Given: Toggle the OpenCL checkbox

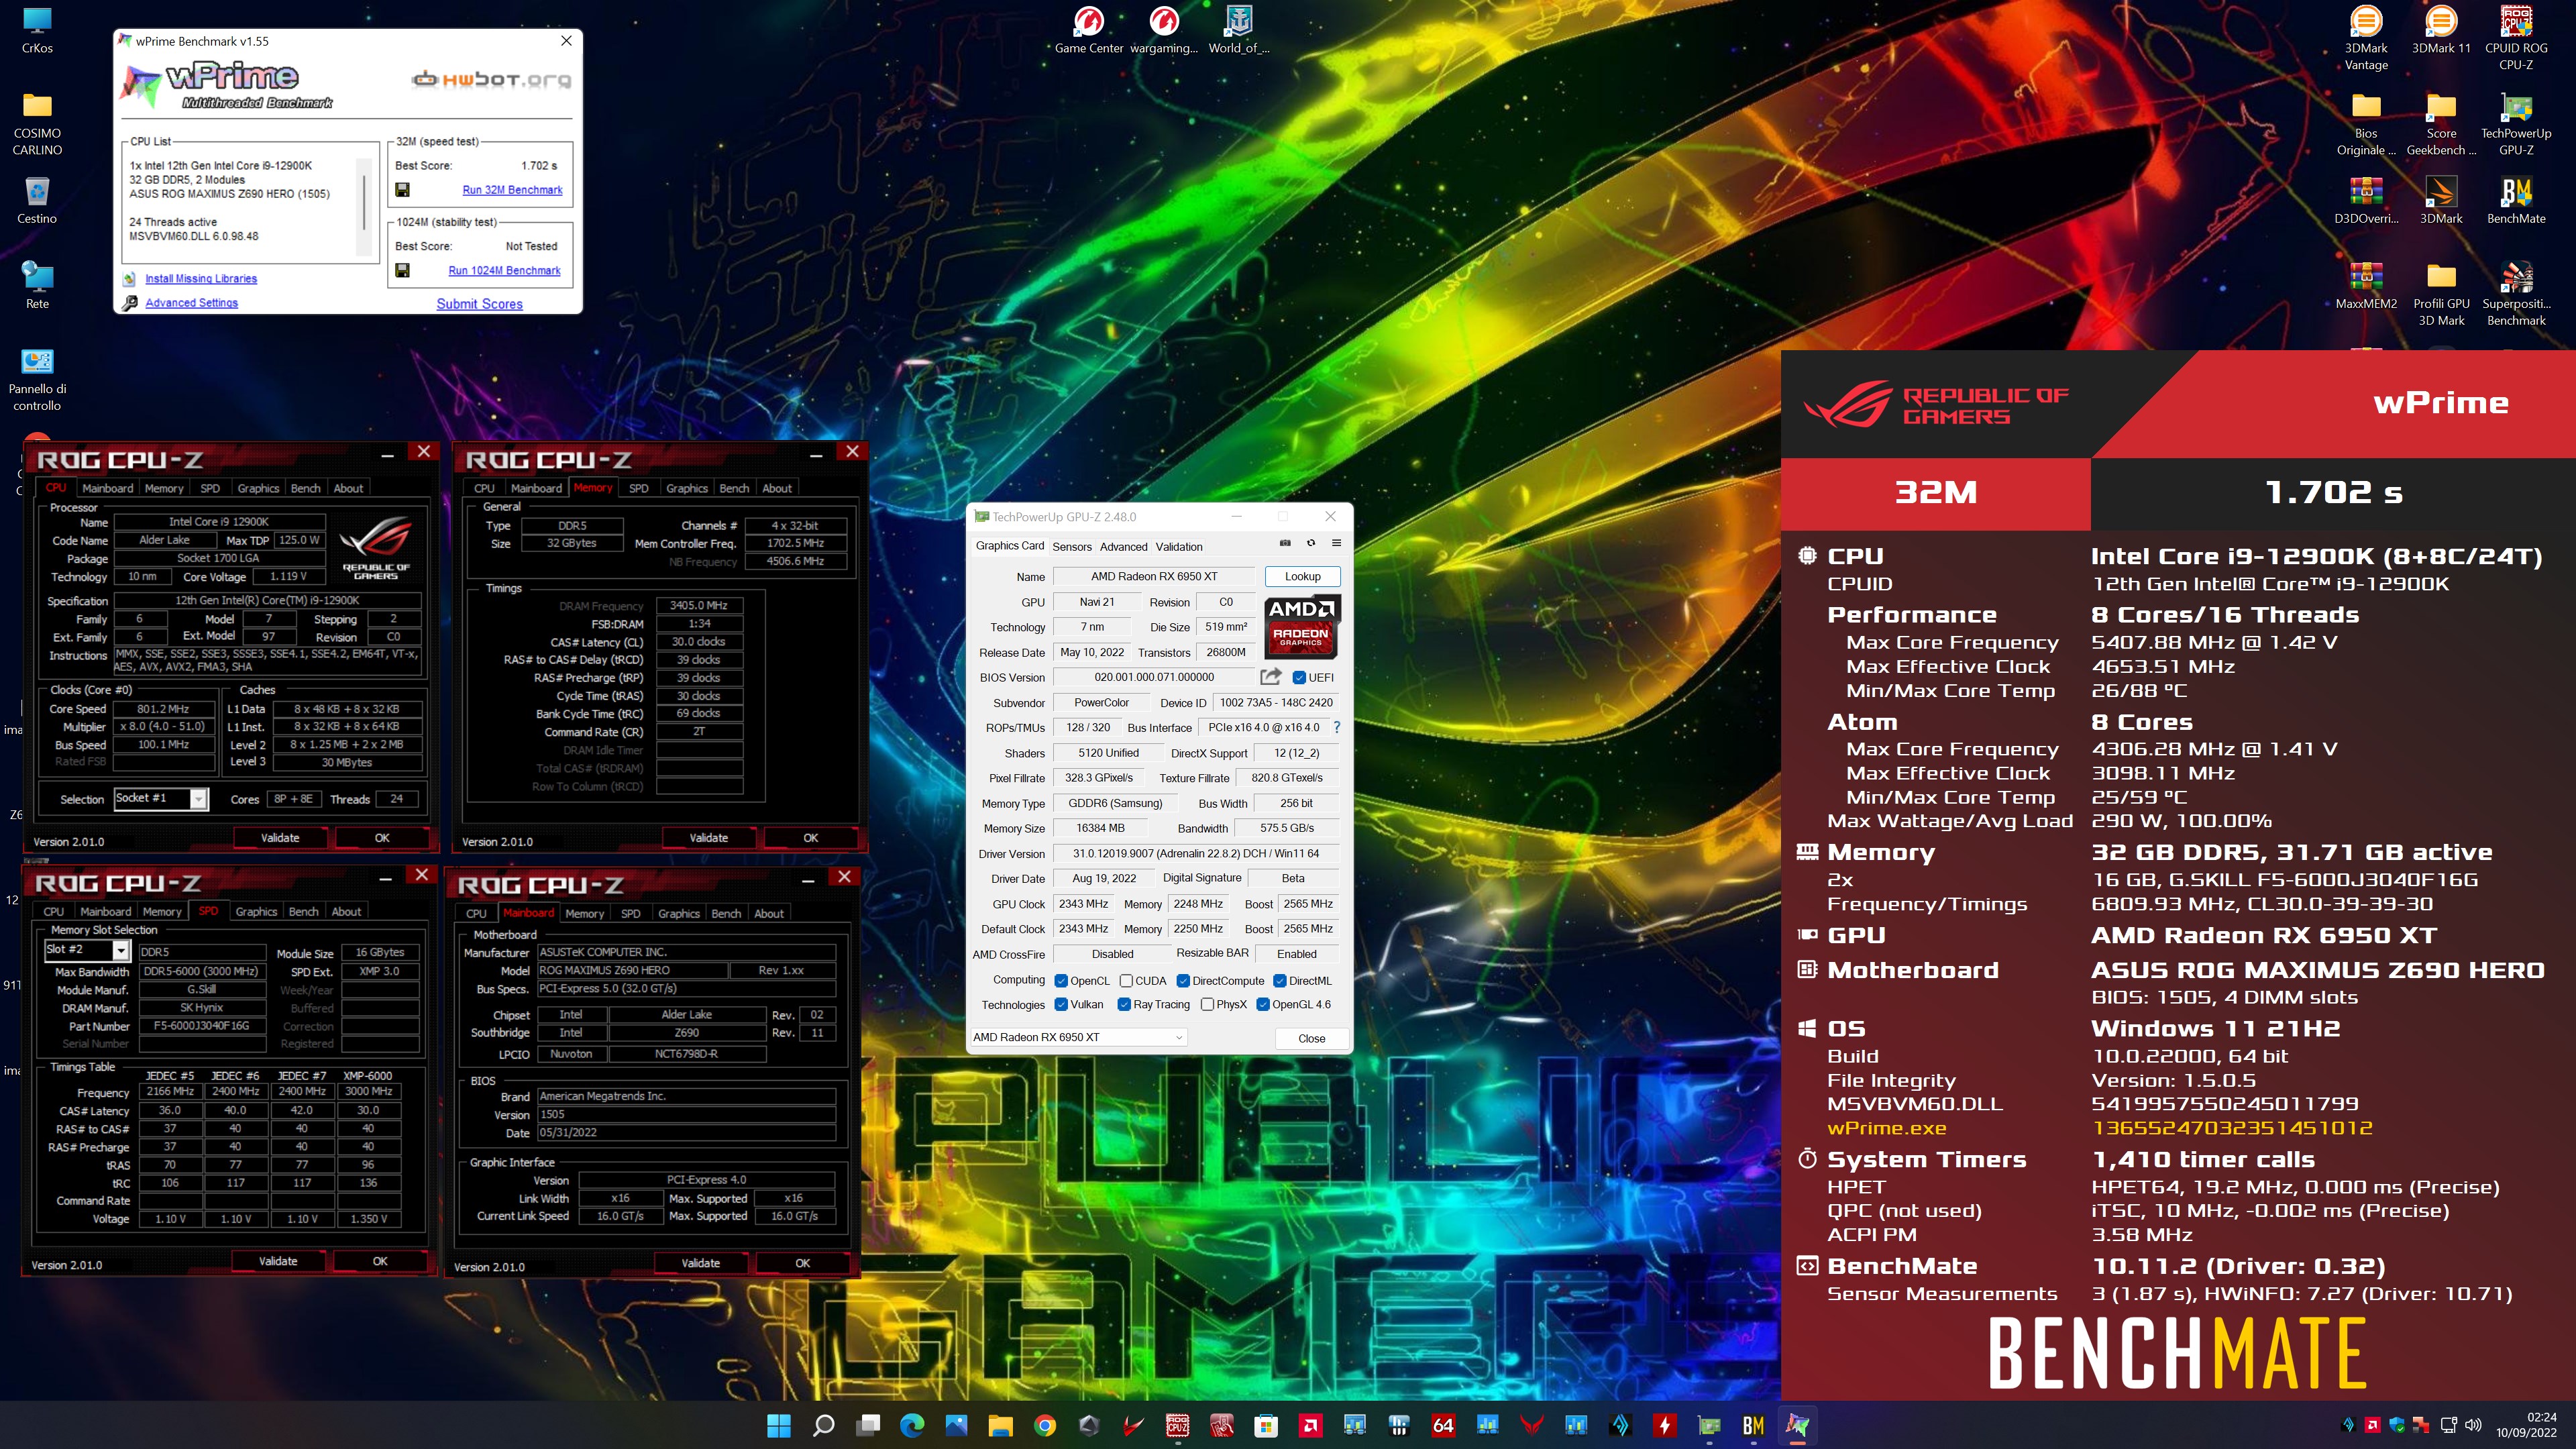Looking at the screenshot, I should tap(1061, 981).
